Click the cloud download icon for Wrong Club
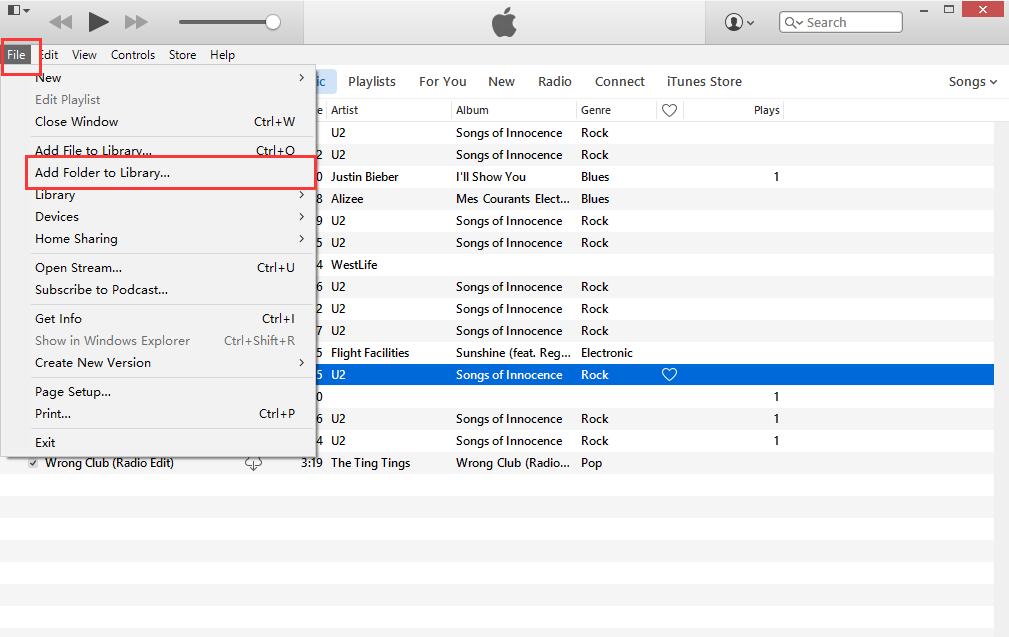The height and width of the screenshot is (637, 1009). click(x=253, y=463)
